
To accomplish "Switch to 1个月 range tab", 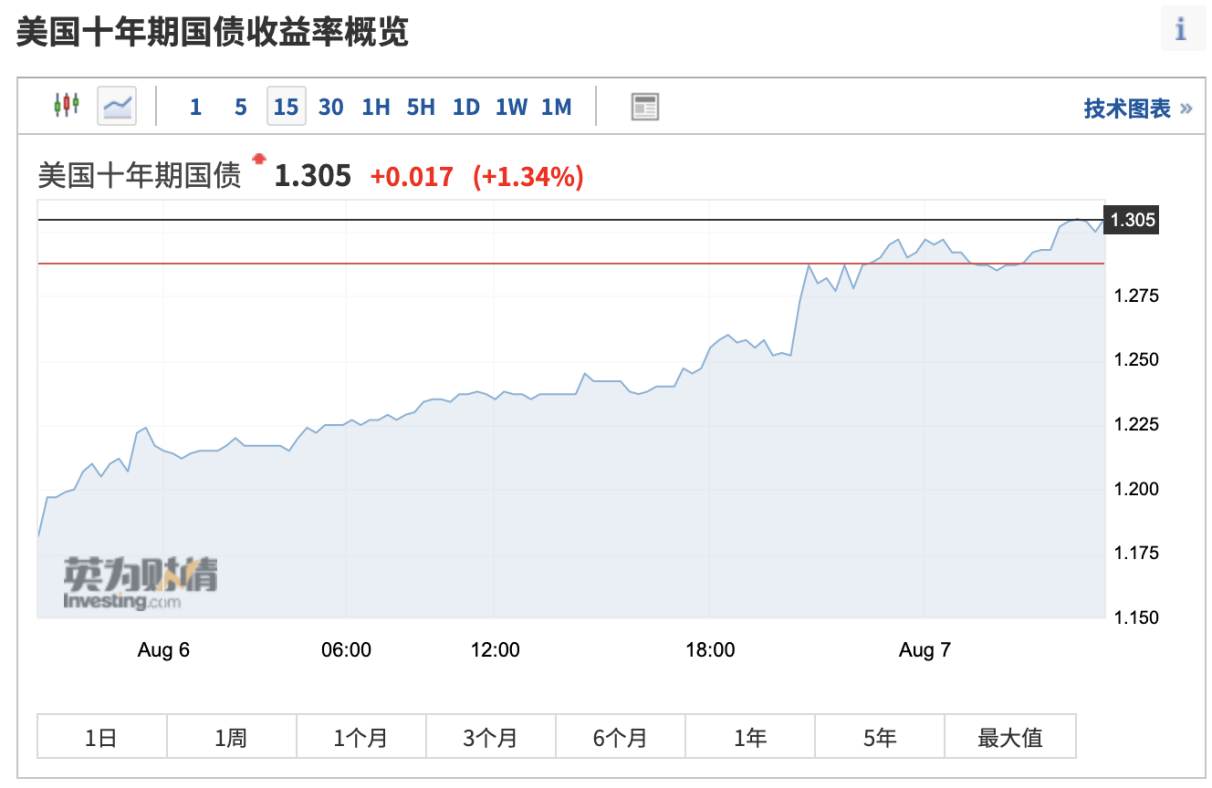I will click(x=360, y=738).
